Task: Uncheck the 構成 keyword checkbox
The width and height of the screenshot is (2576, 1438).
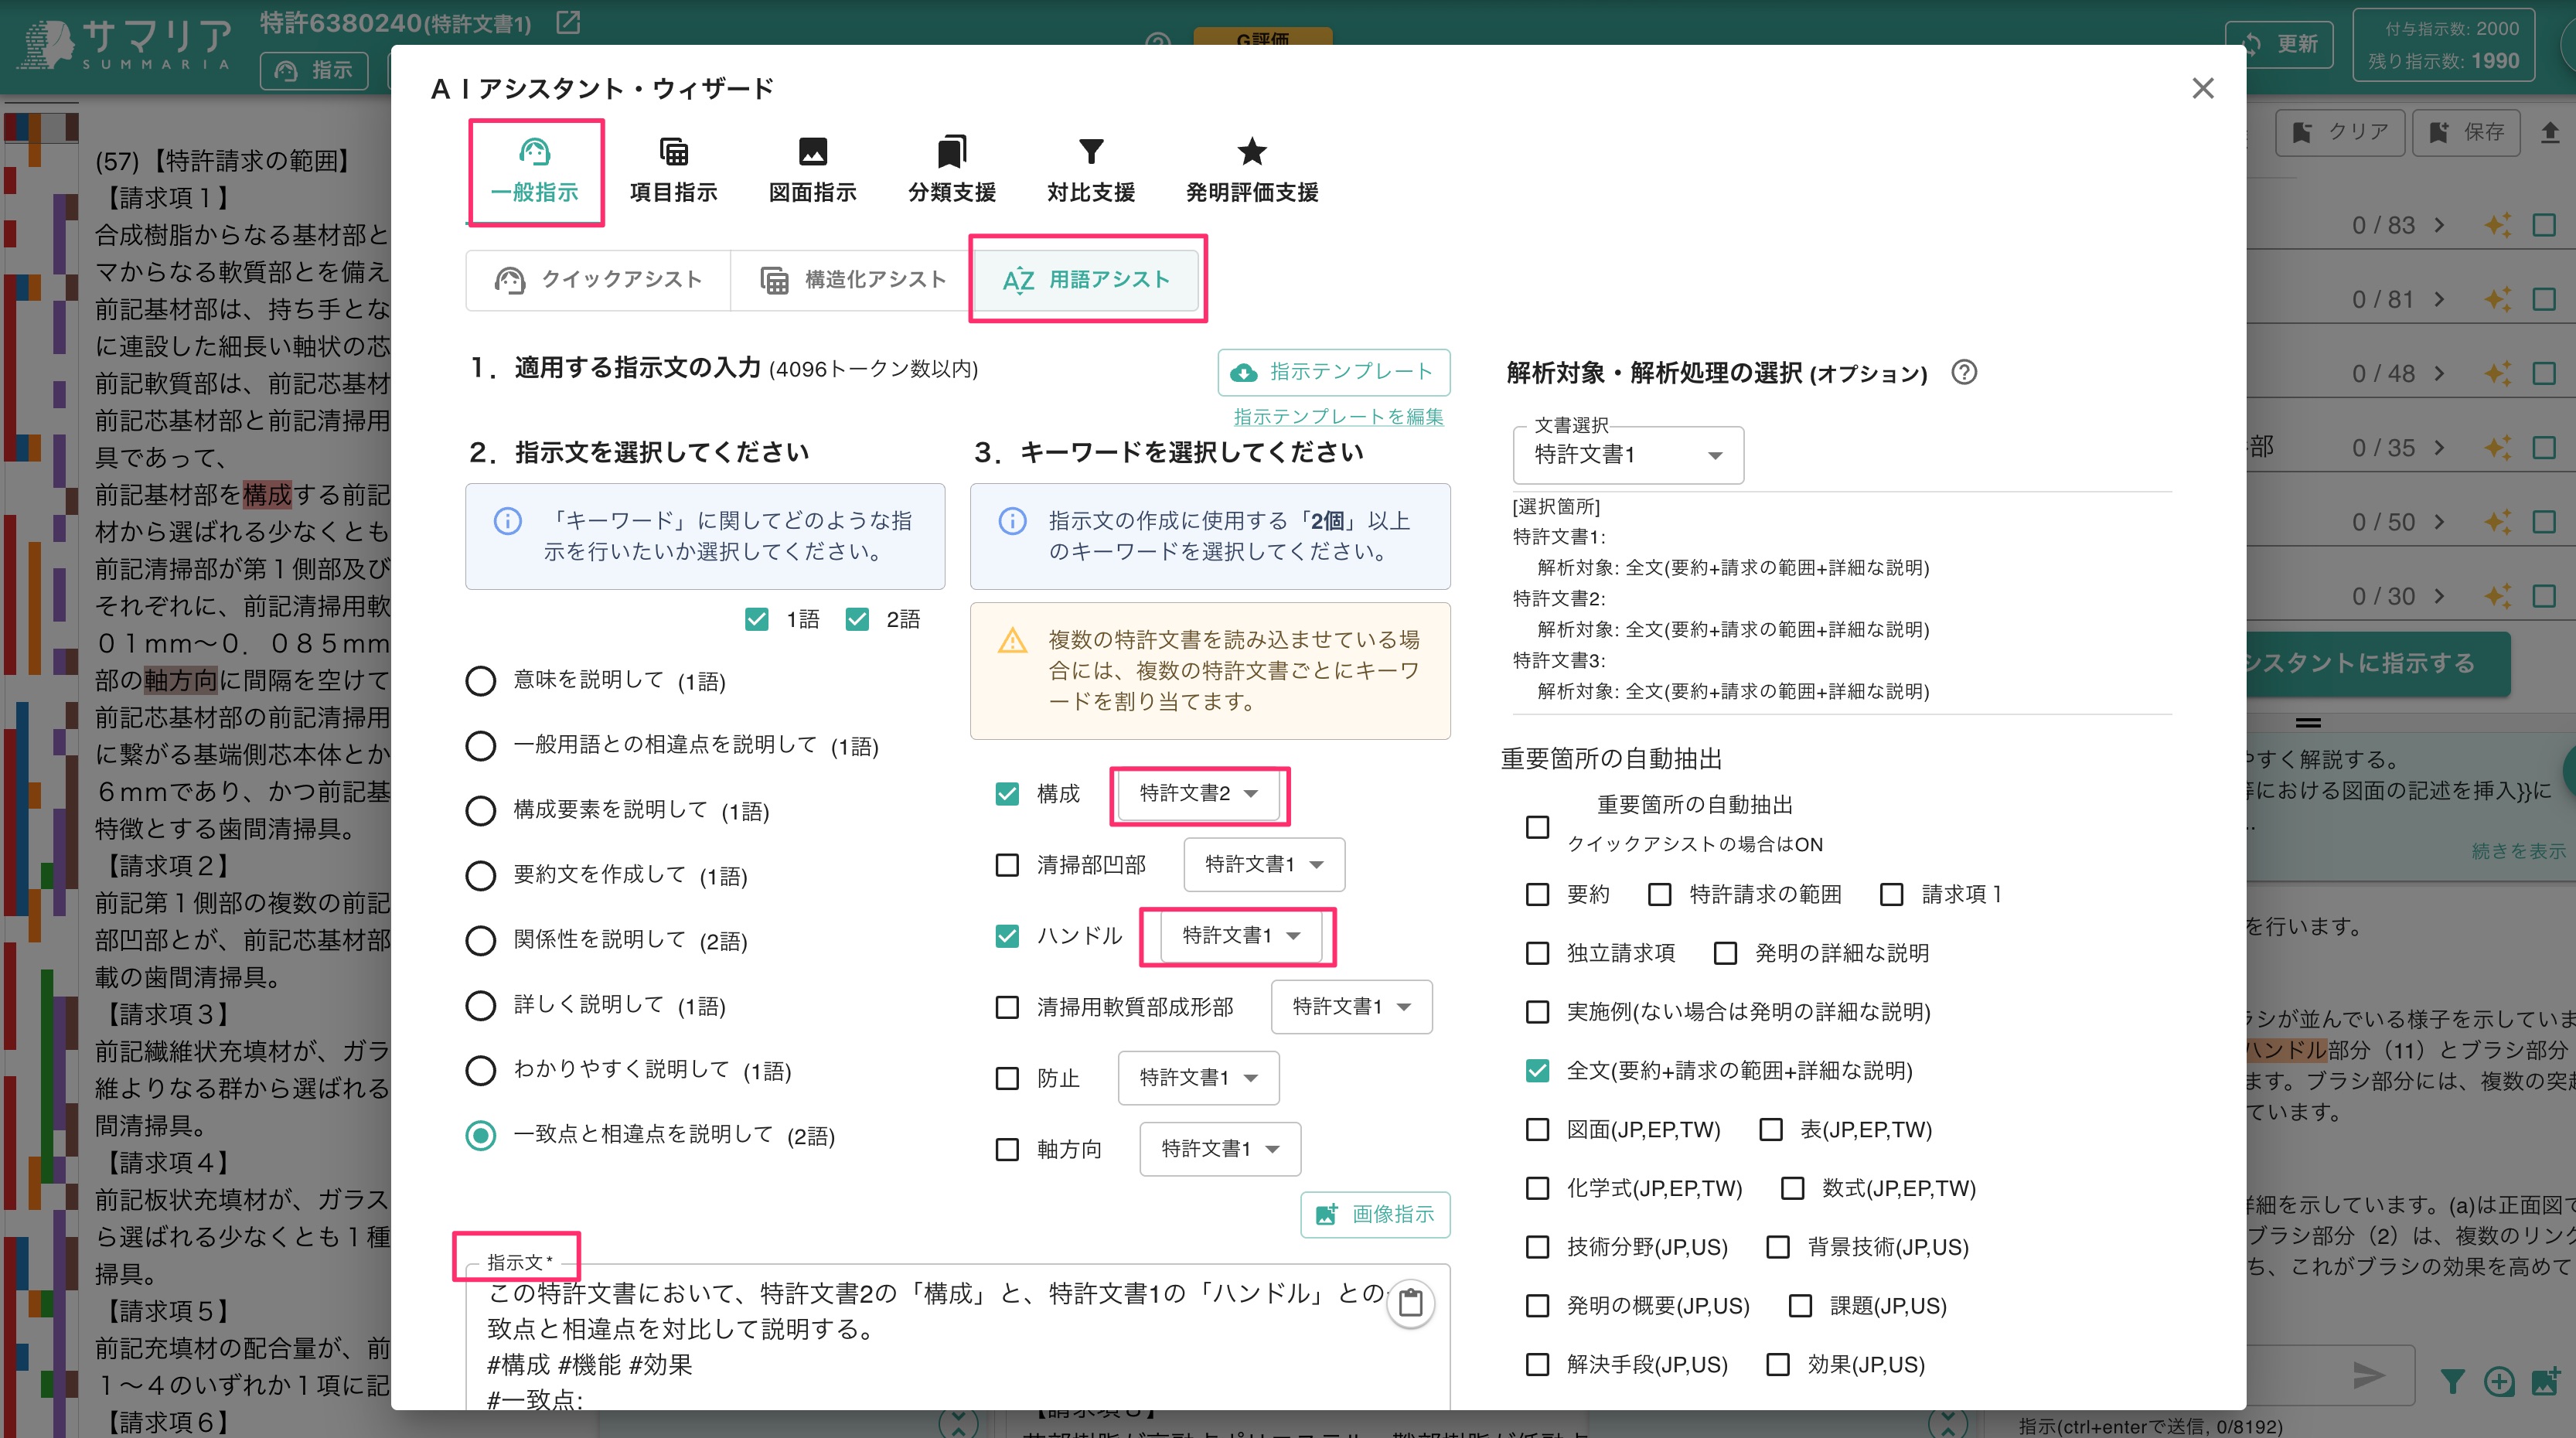Action: [1007, 794]
